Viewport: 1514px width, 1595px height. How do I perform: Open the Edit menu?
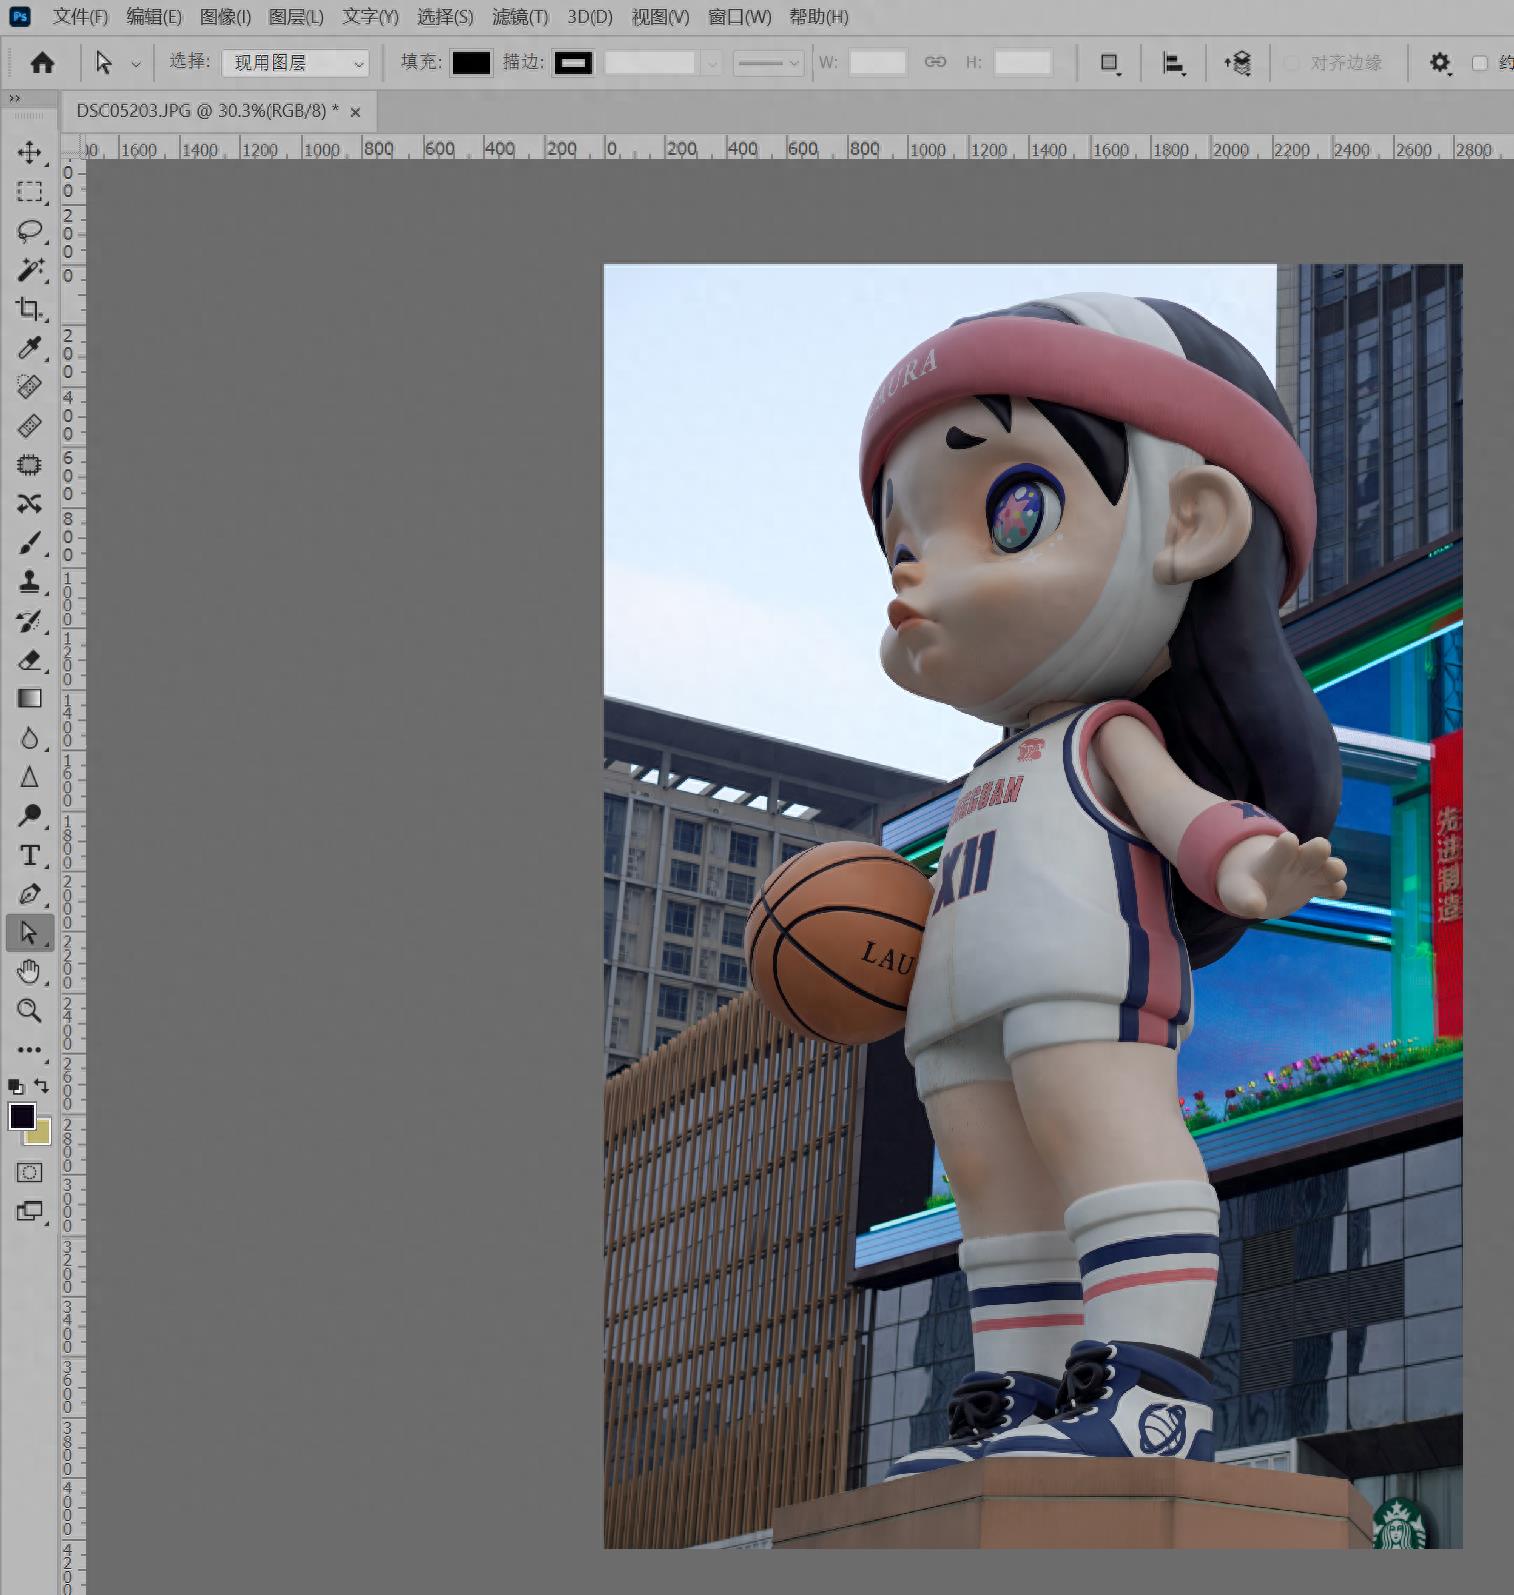click(x=154, y=17)
